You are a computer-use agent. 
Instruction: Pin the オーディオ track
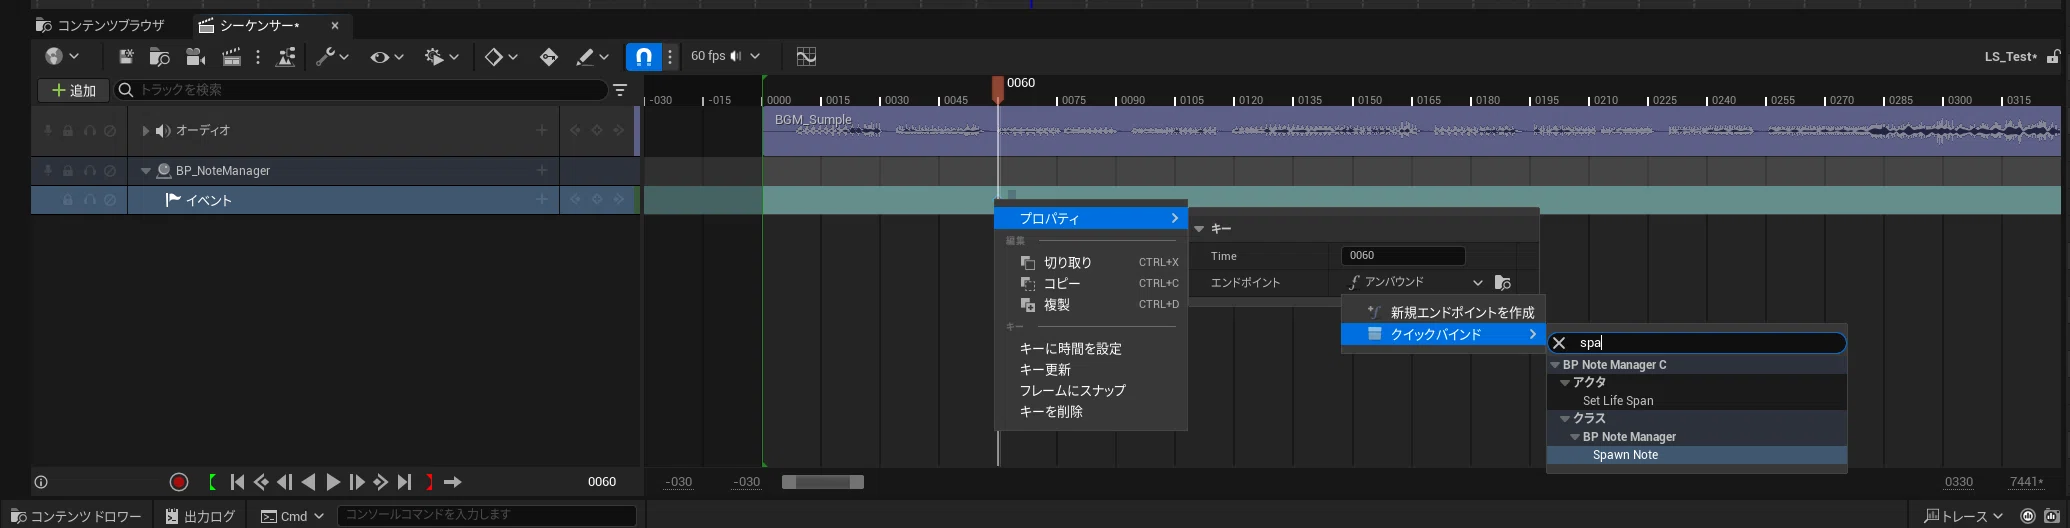click(x=47, y=131)
